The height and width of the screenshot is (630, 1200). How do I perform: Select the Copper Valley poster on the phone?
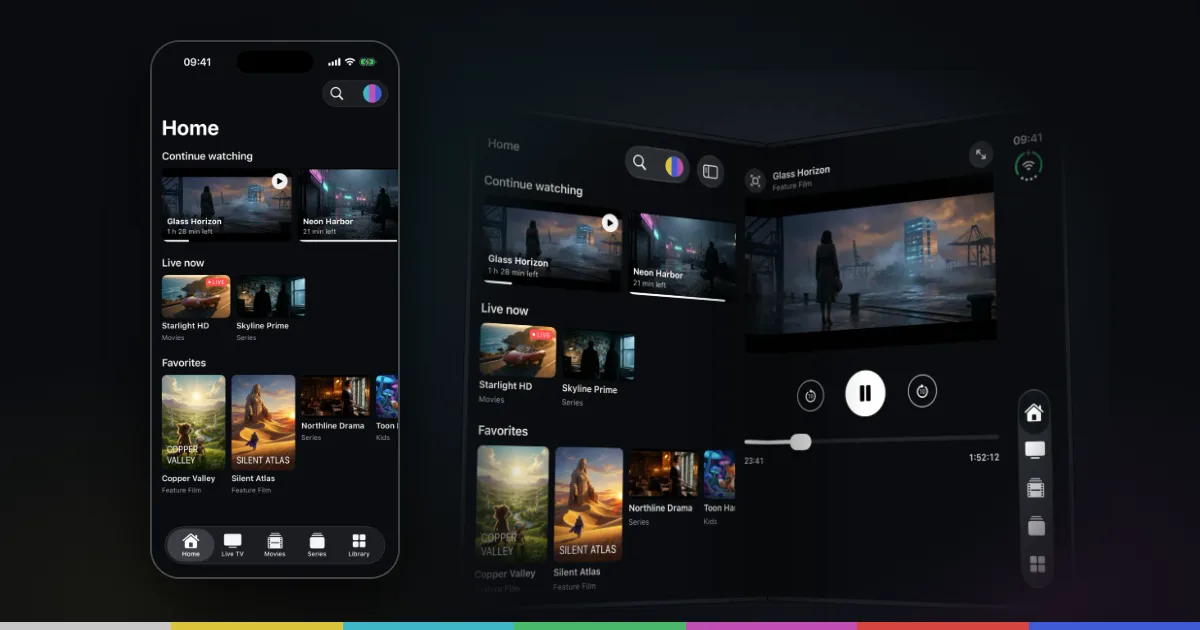(x=194, y=422)
